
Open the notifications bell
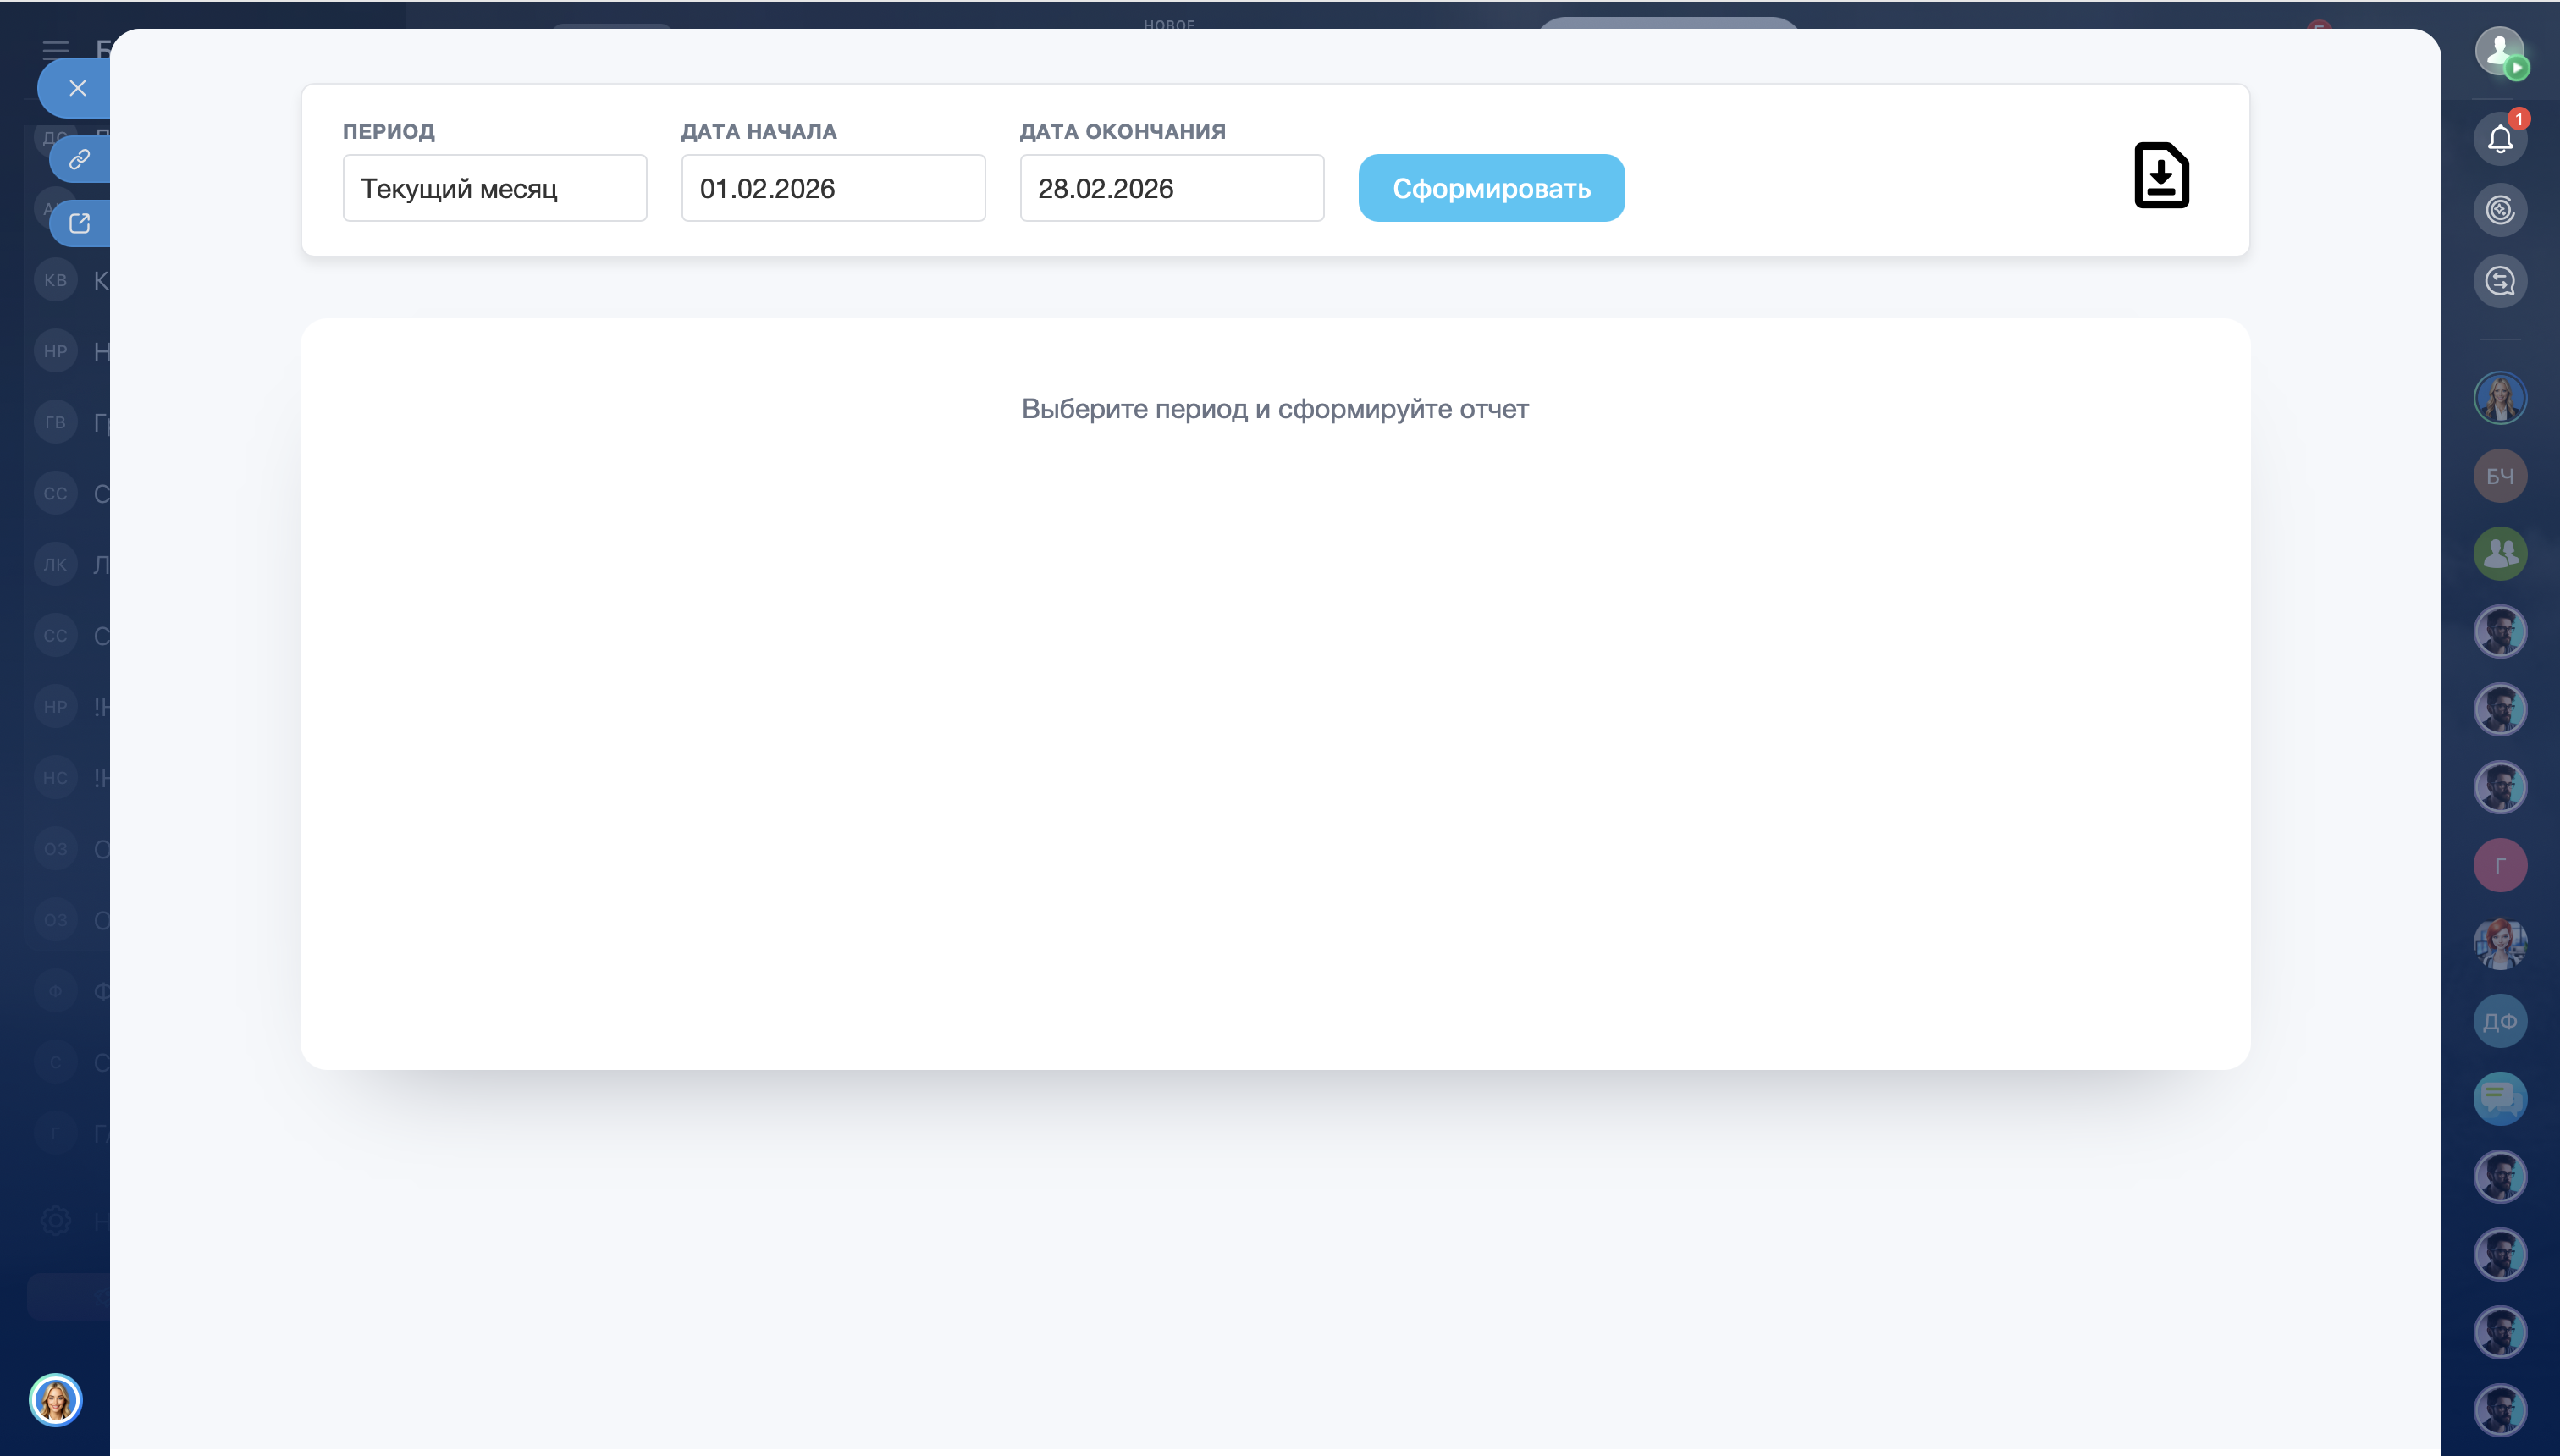point(2500,139)
